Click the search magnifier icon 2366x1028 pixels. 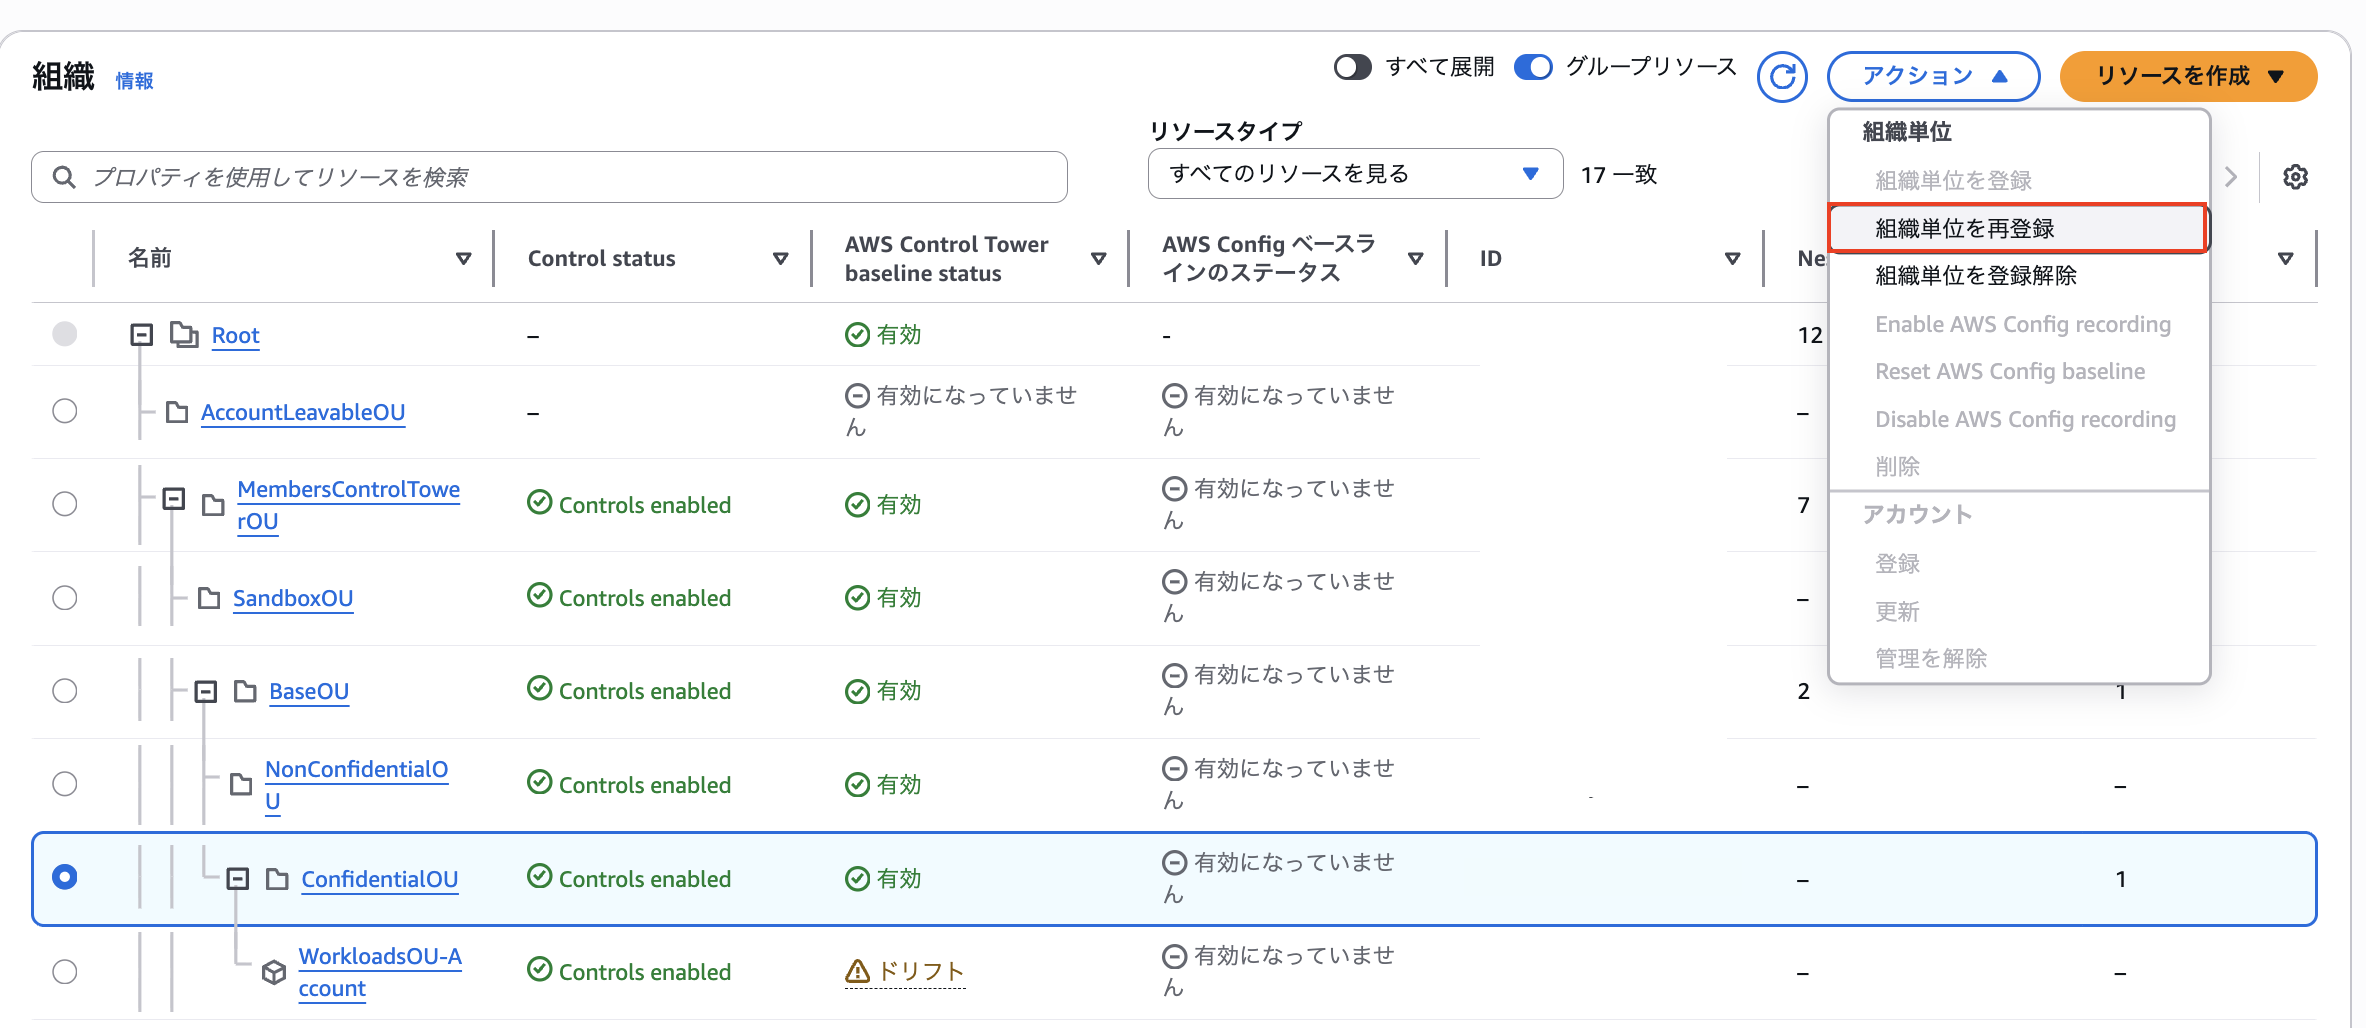(64, 176)
